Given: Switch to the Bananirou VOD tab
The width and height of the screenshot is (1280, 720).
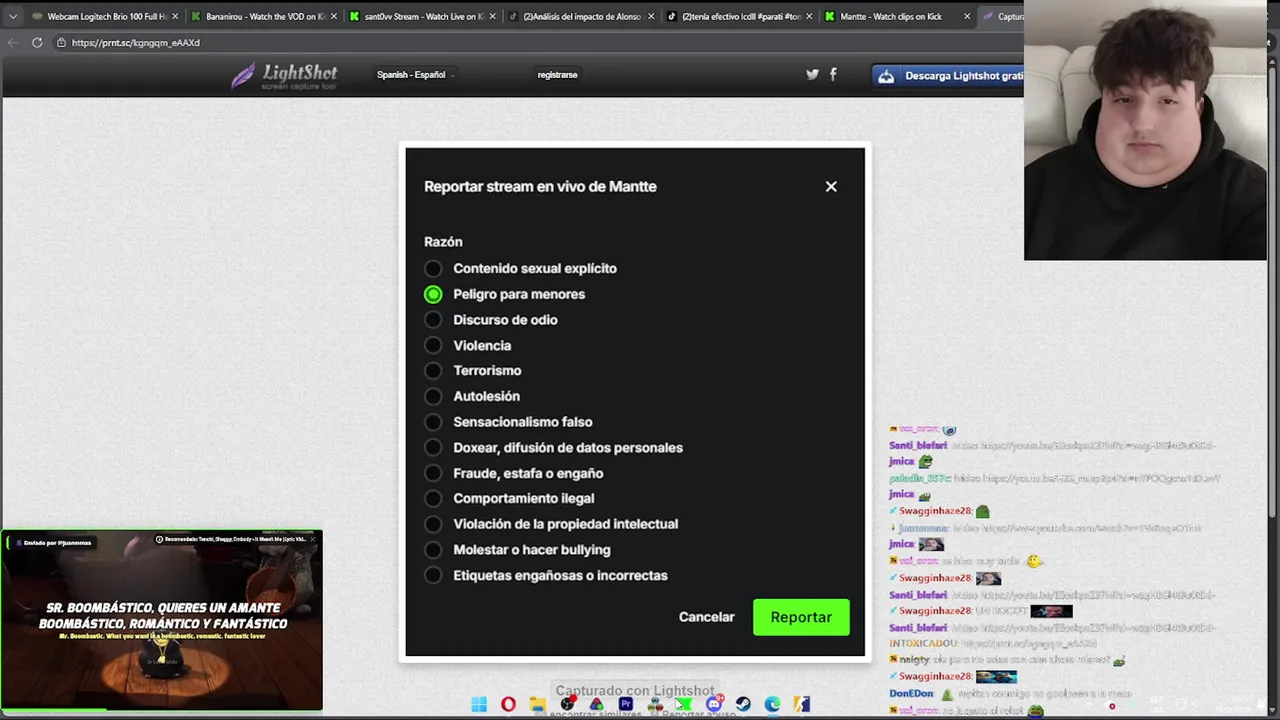Looking at the screenshot, I should 265,16.
